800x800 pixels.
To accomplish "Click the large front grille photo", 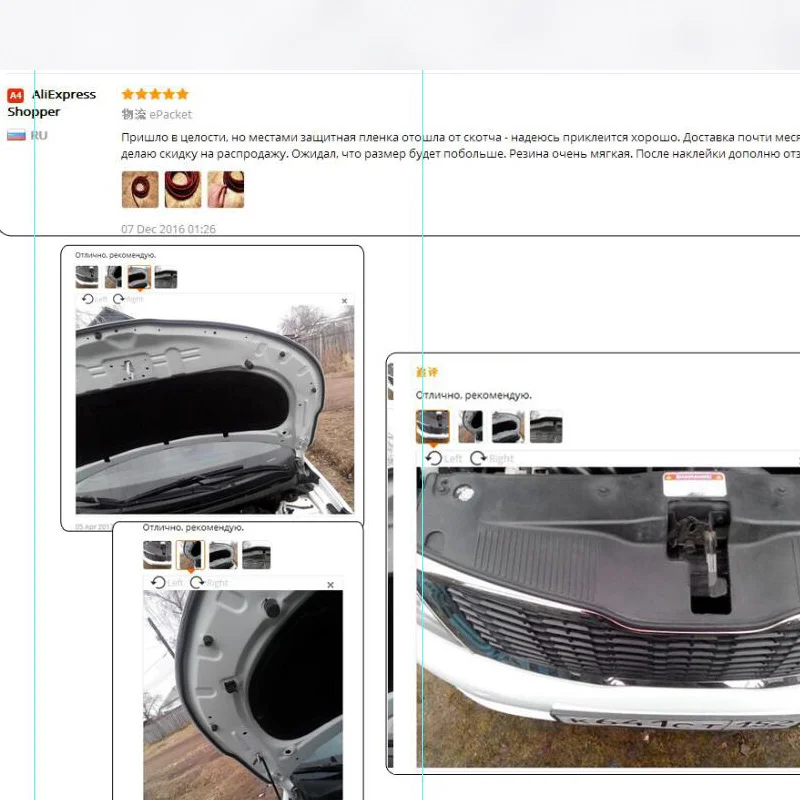I will click(x=608, y=617).
